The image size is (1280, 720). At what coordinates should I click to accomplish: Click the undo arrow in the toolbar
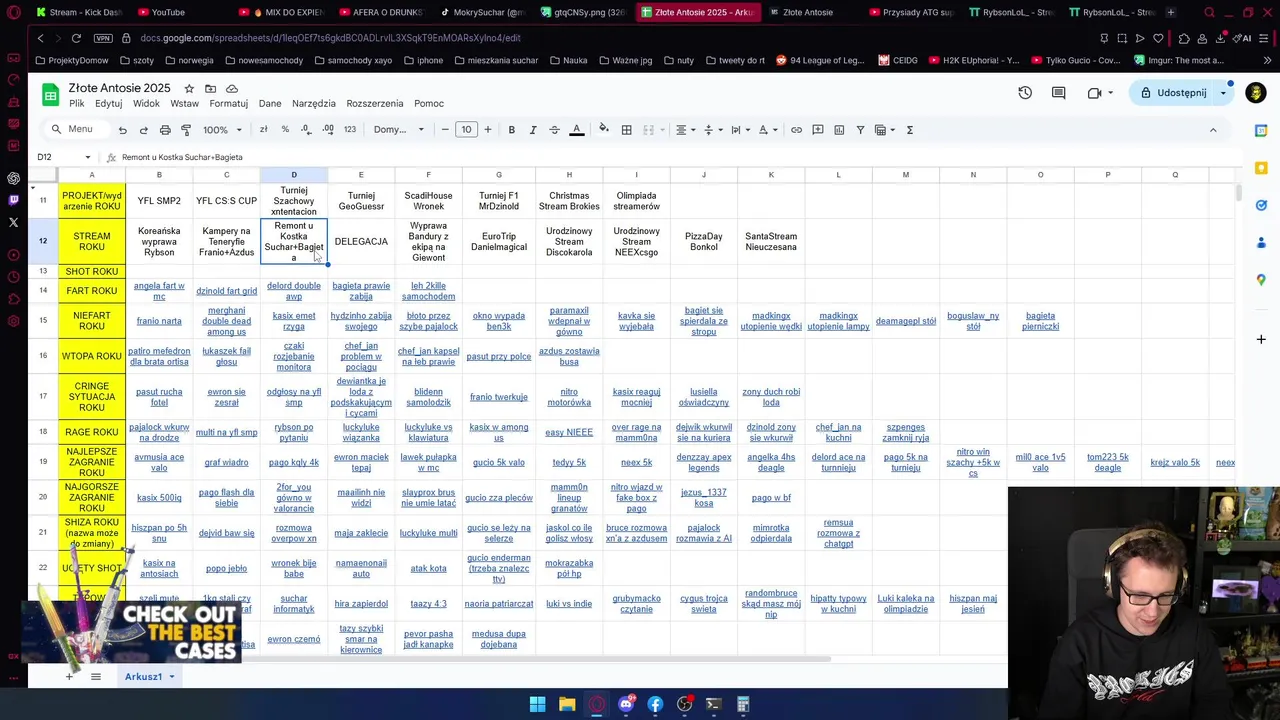[122, 130]
